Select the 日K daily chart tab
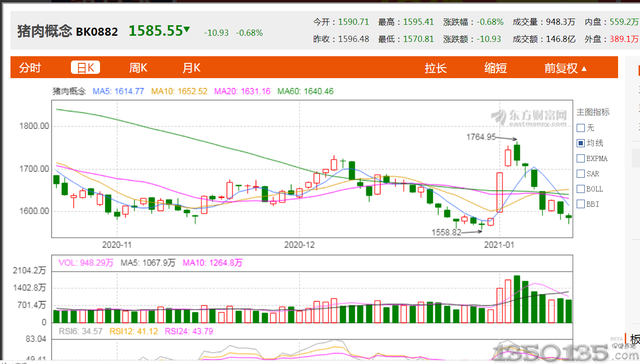Viewport: 640px width, 364px height. 85,68
